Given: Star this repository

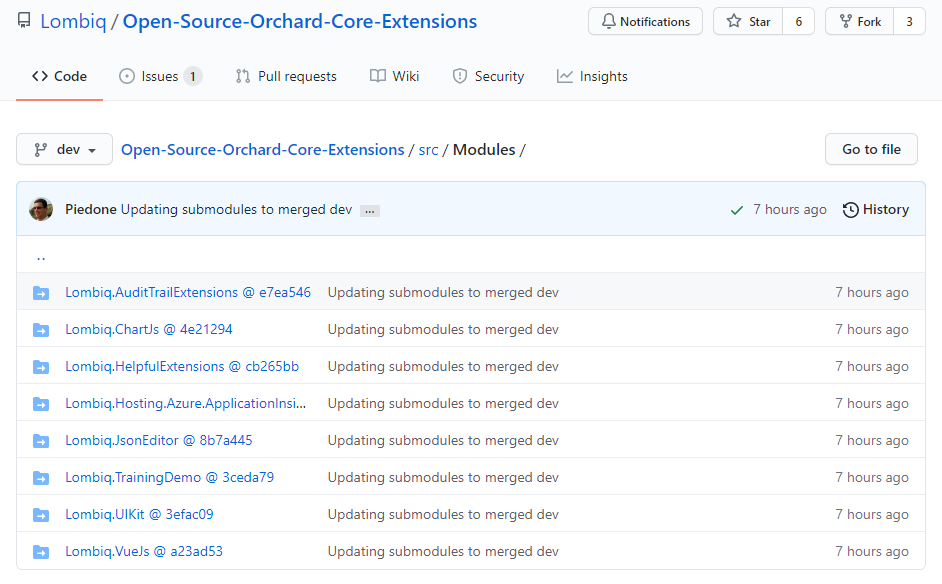Looking at the screenshot, I should (748, 22).
